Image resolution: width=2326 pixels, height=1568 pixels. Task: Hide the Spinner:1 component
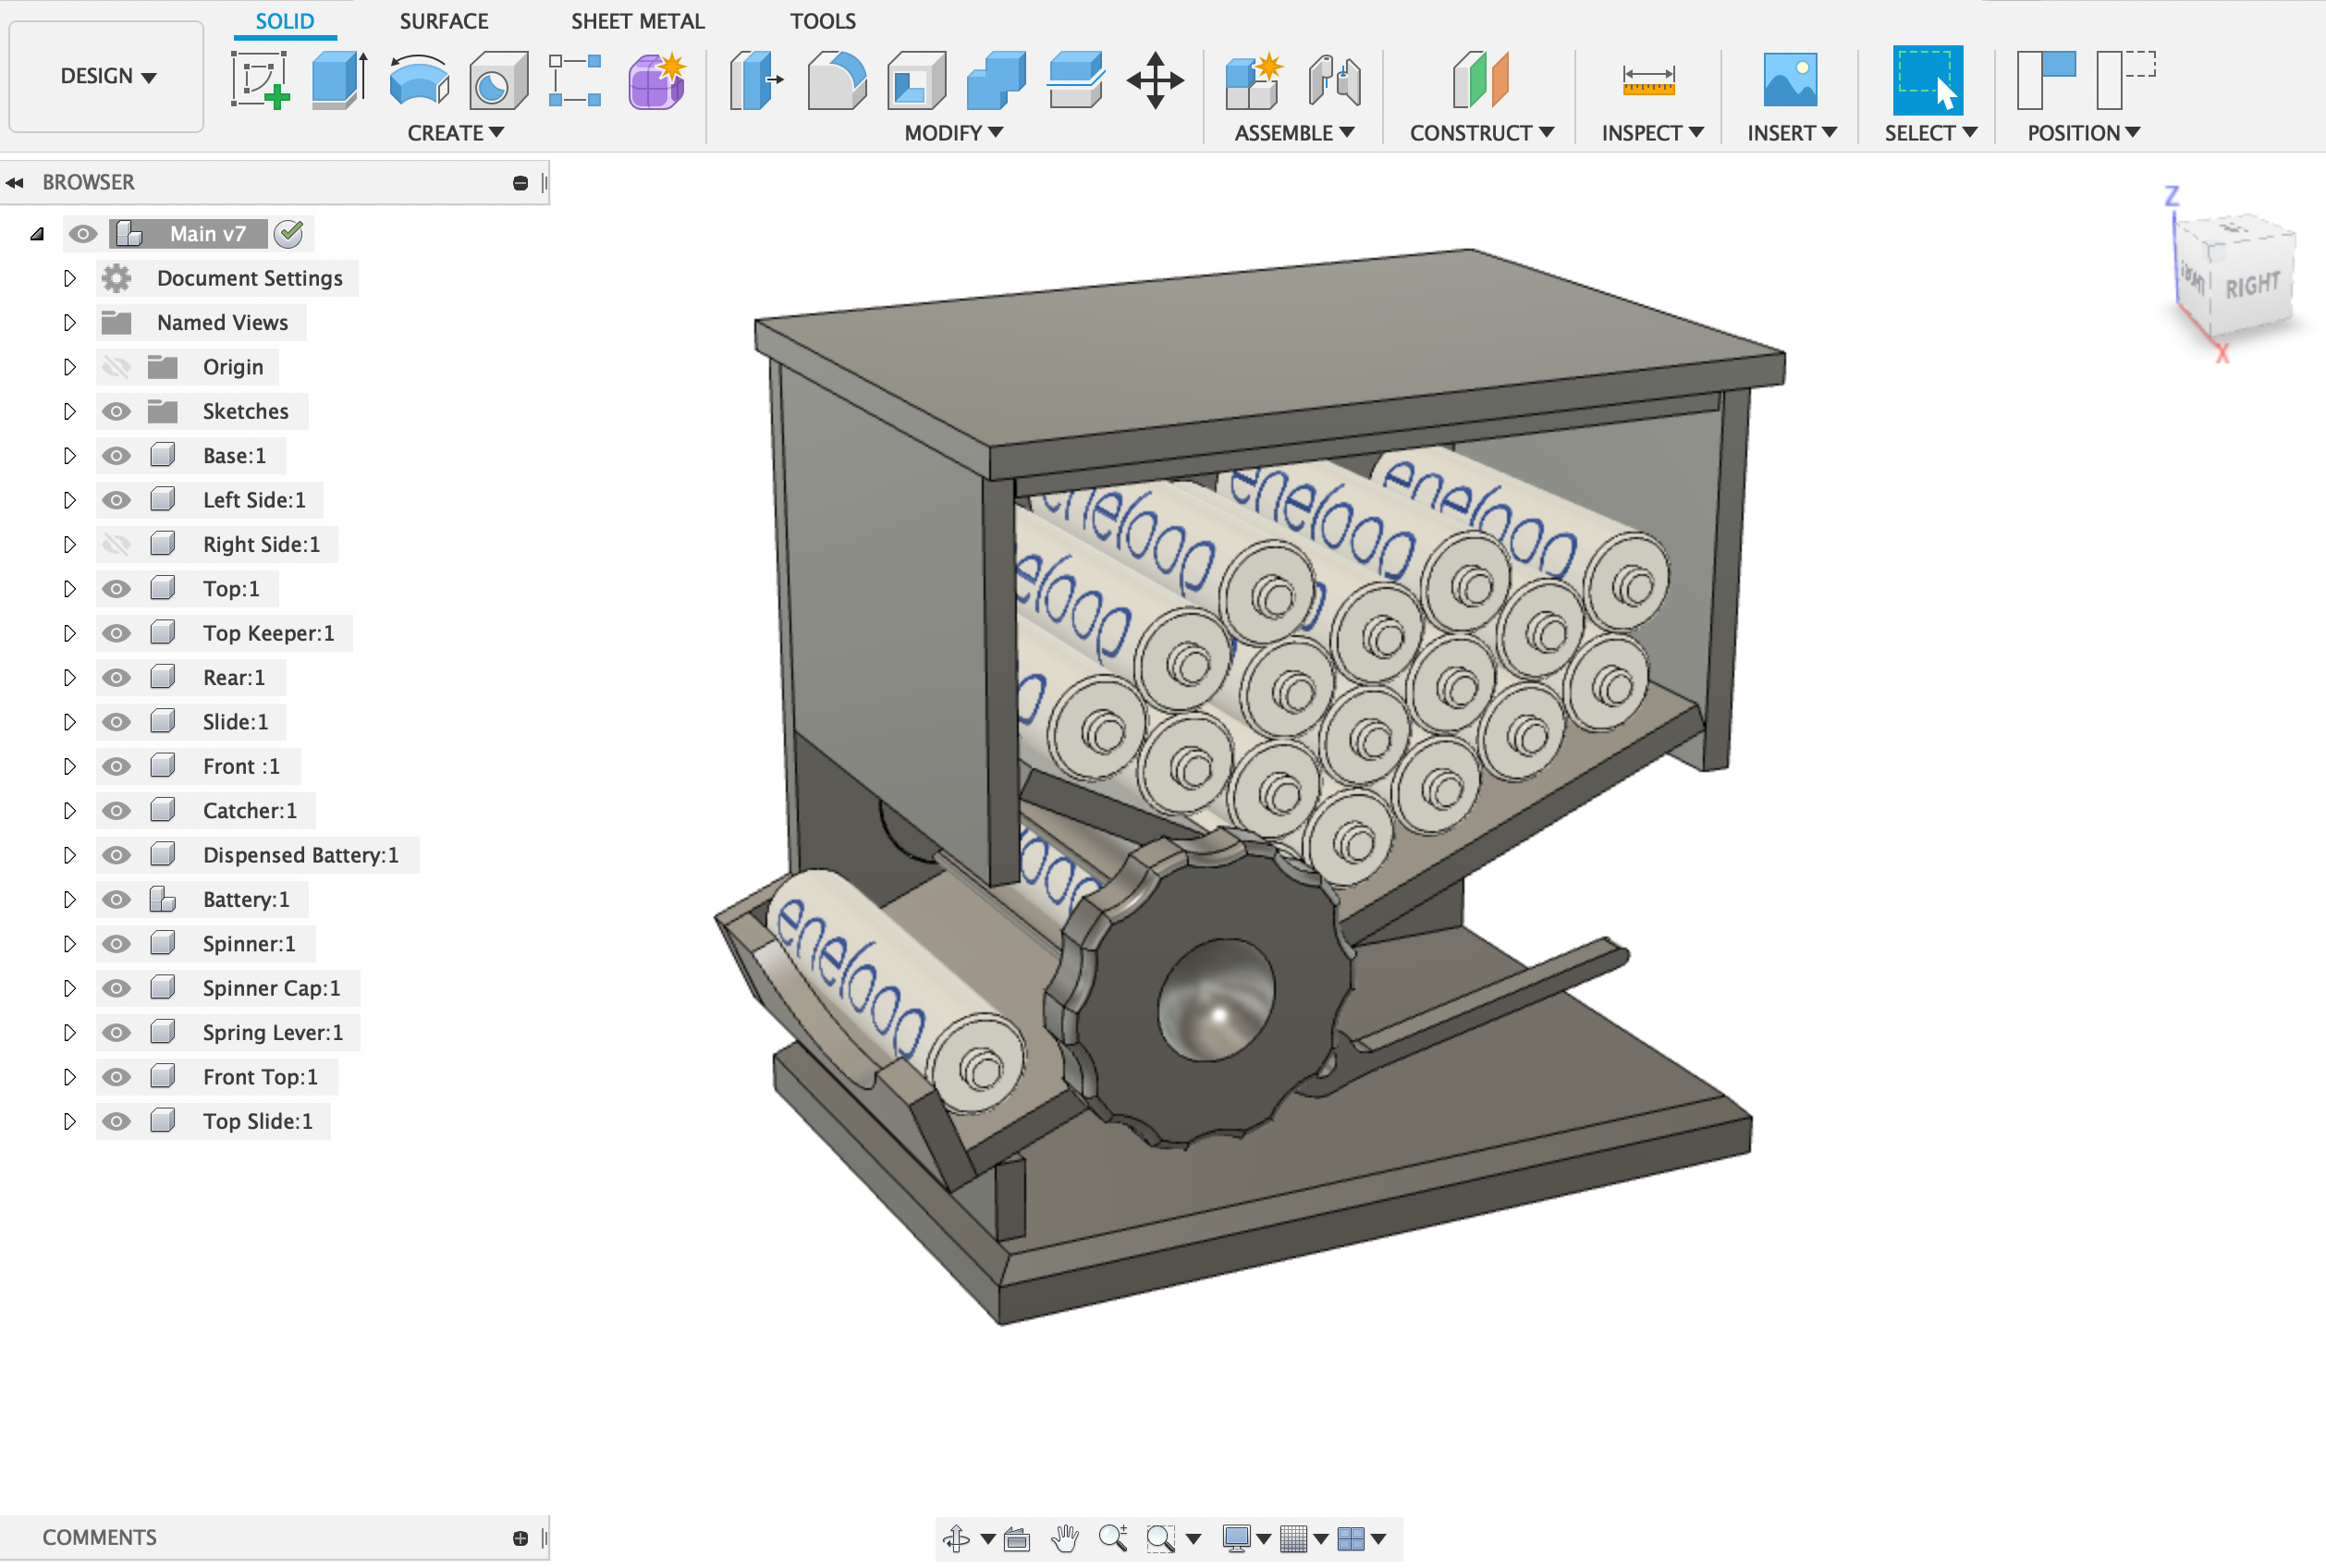116,944
